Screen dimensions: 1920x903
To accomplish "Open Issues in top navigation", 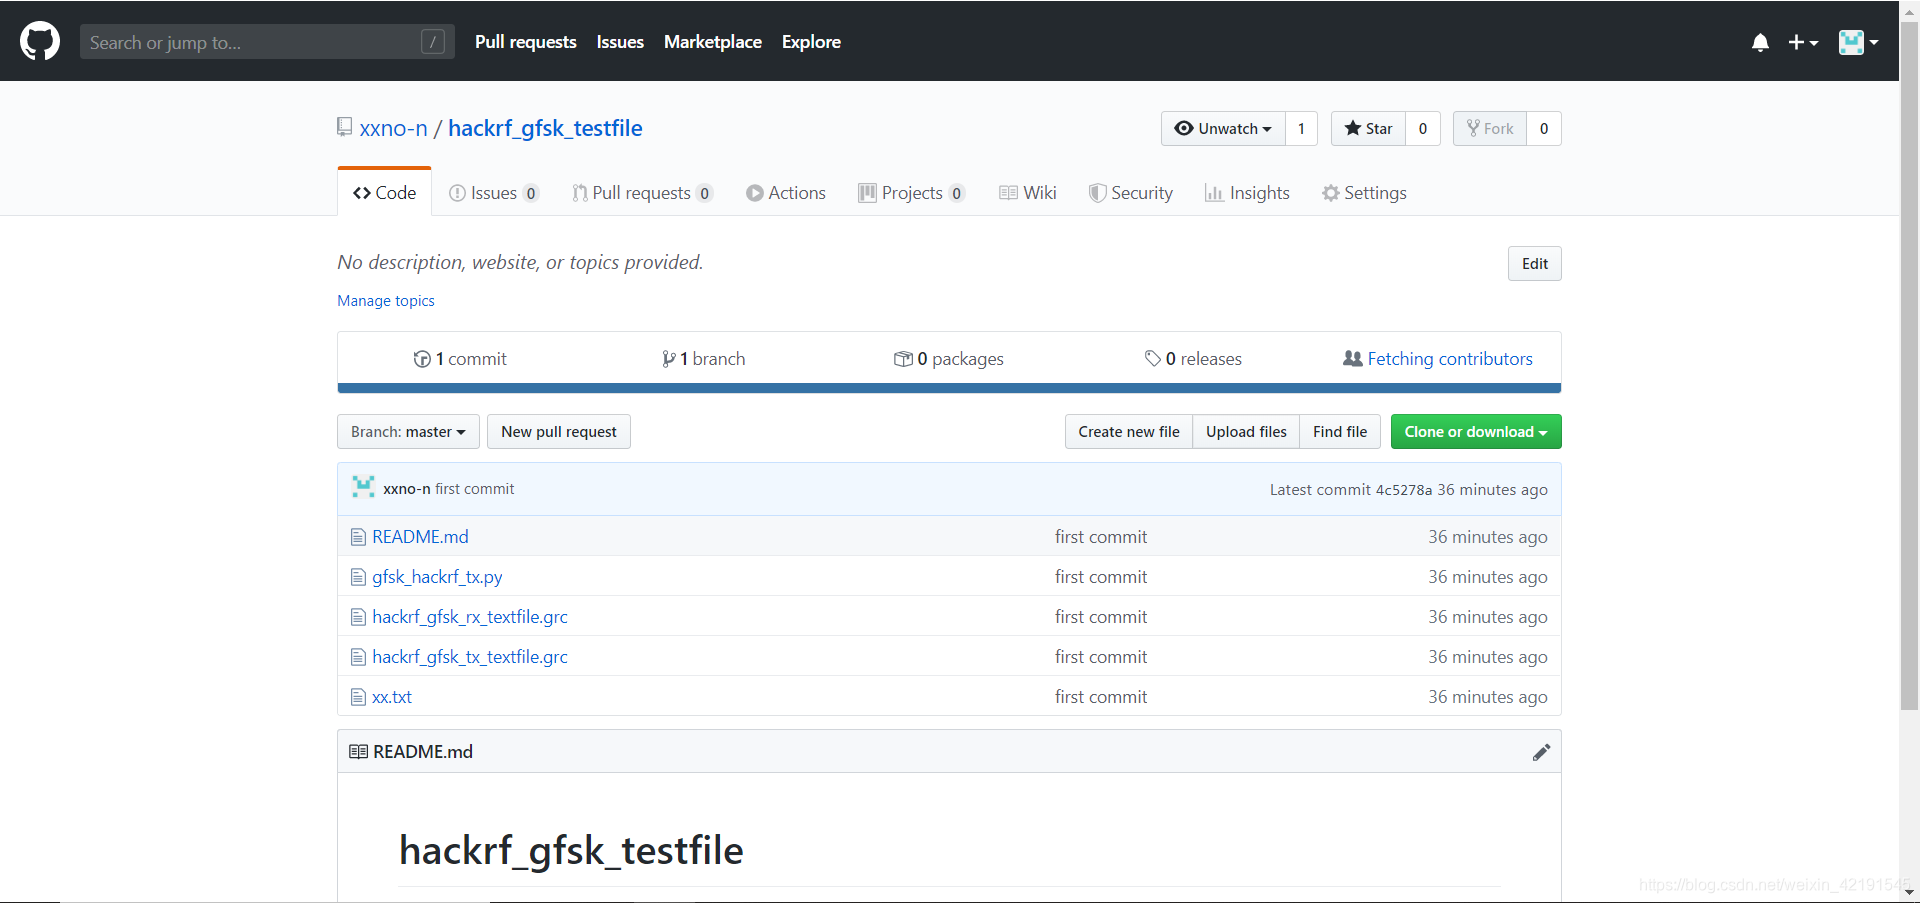I will 620,42.
